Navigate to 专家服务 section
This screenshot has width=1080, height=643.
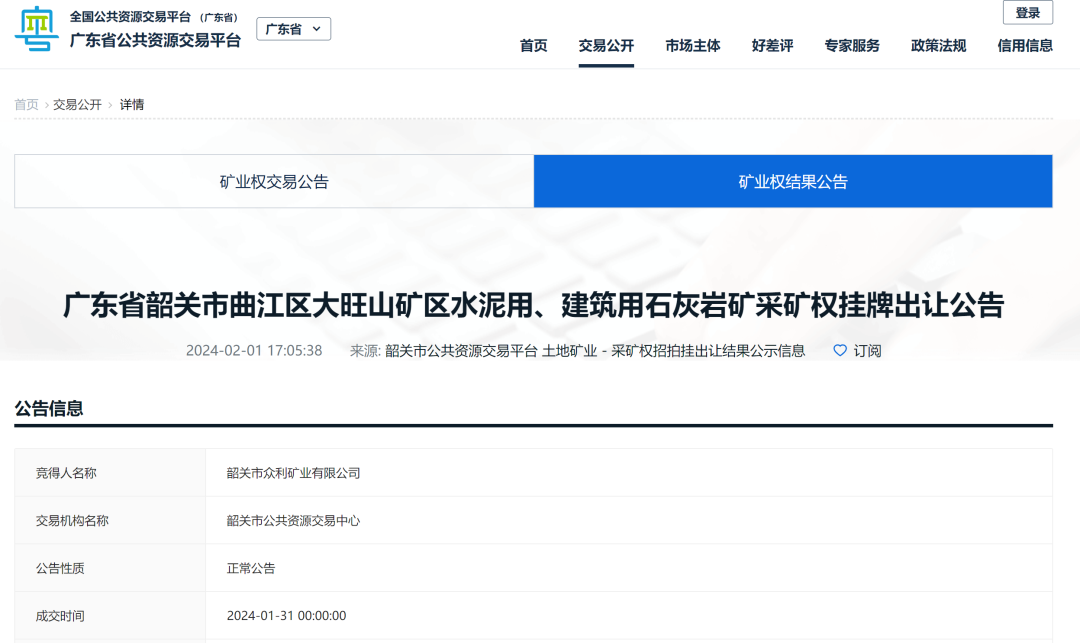click(852, 46)
